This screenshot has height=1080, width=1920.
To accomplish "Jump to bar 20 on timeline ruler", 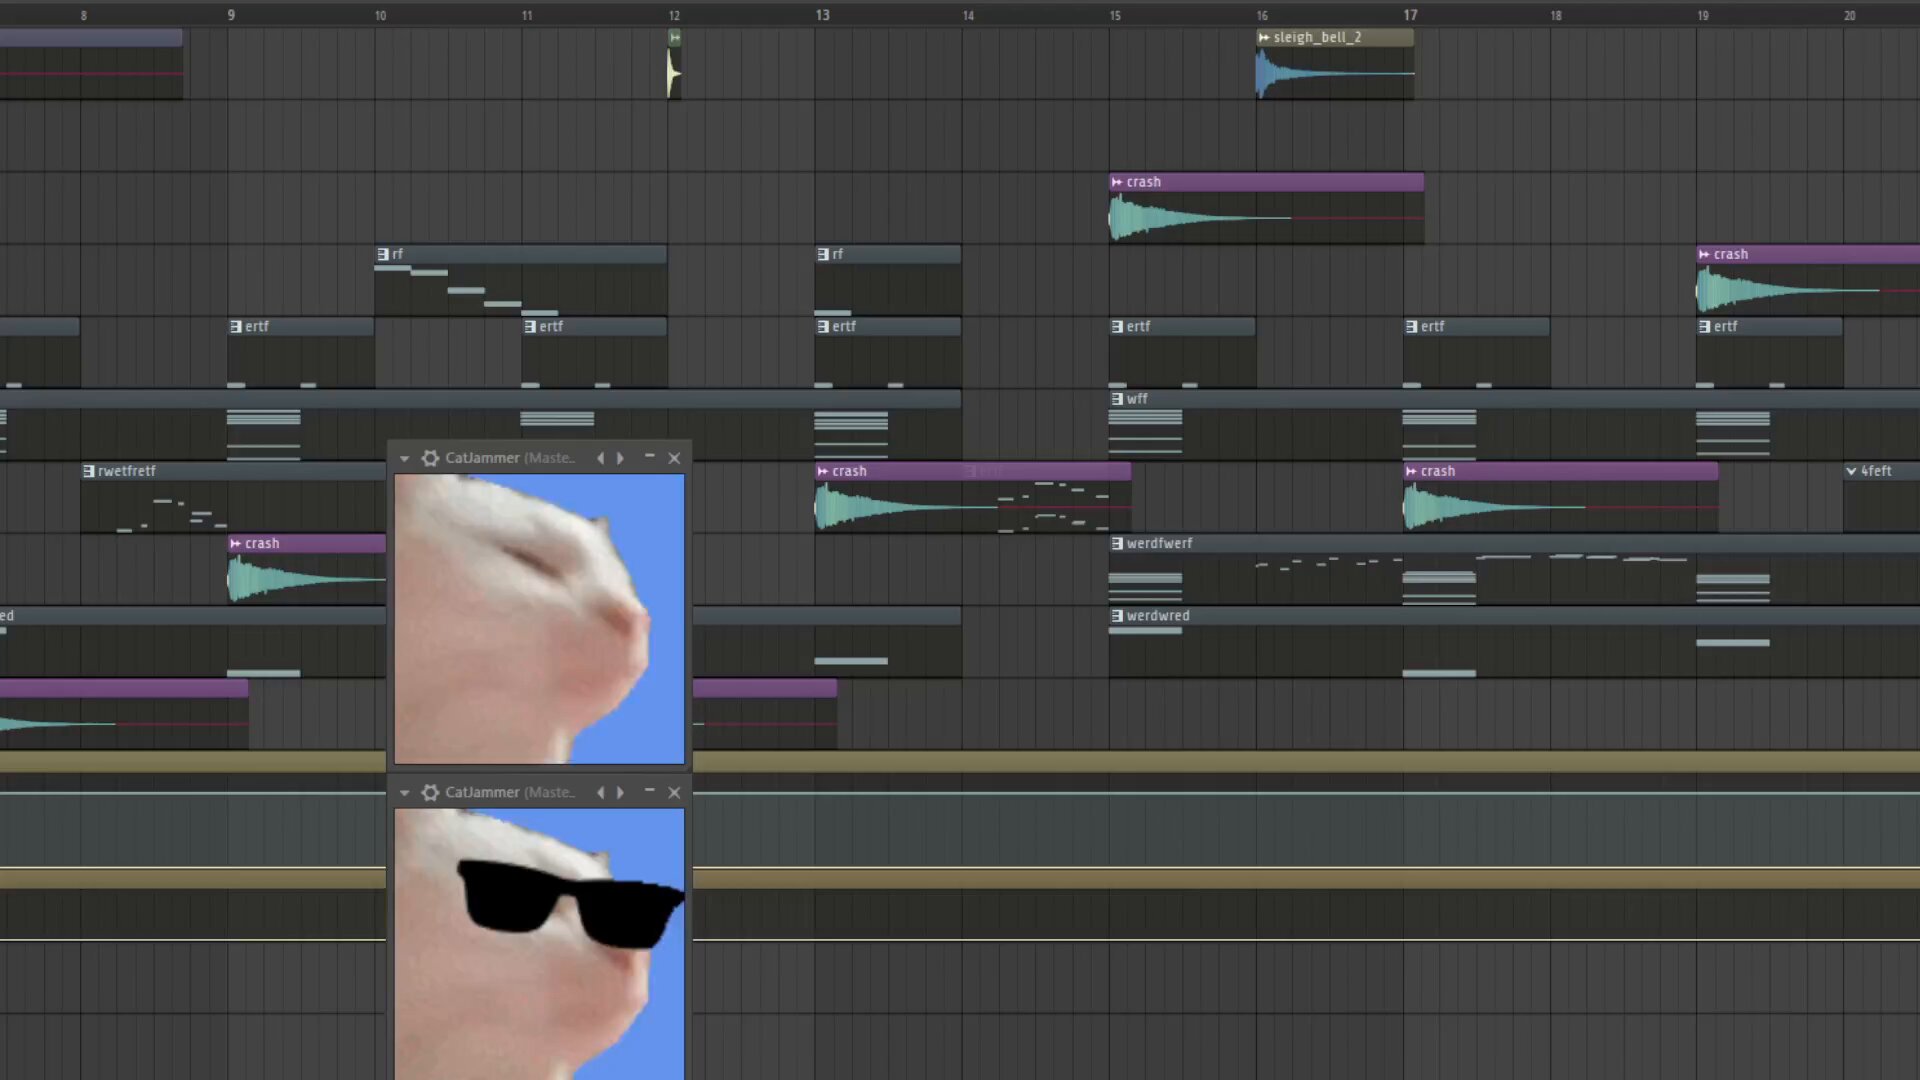I will [1850, 15].
